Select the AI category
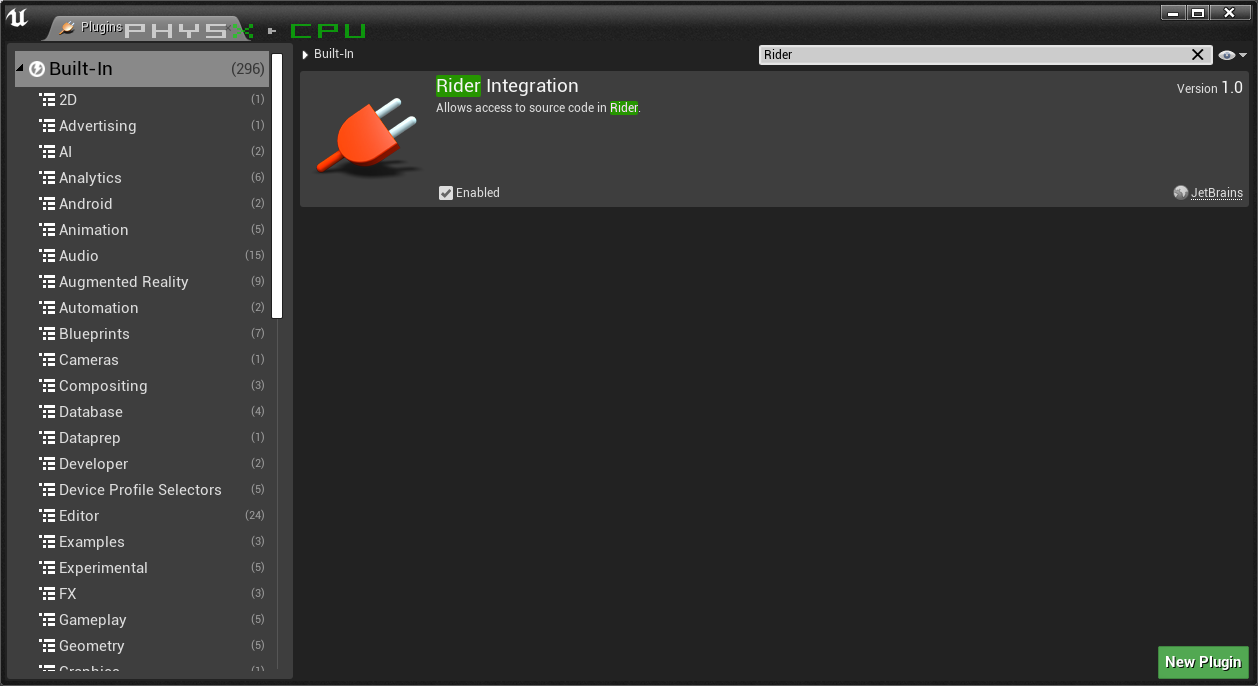1258x686 pixels. 65,152
